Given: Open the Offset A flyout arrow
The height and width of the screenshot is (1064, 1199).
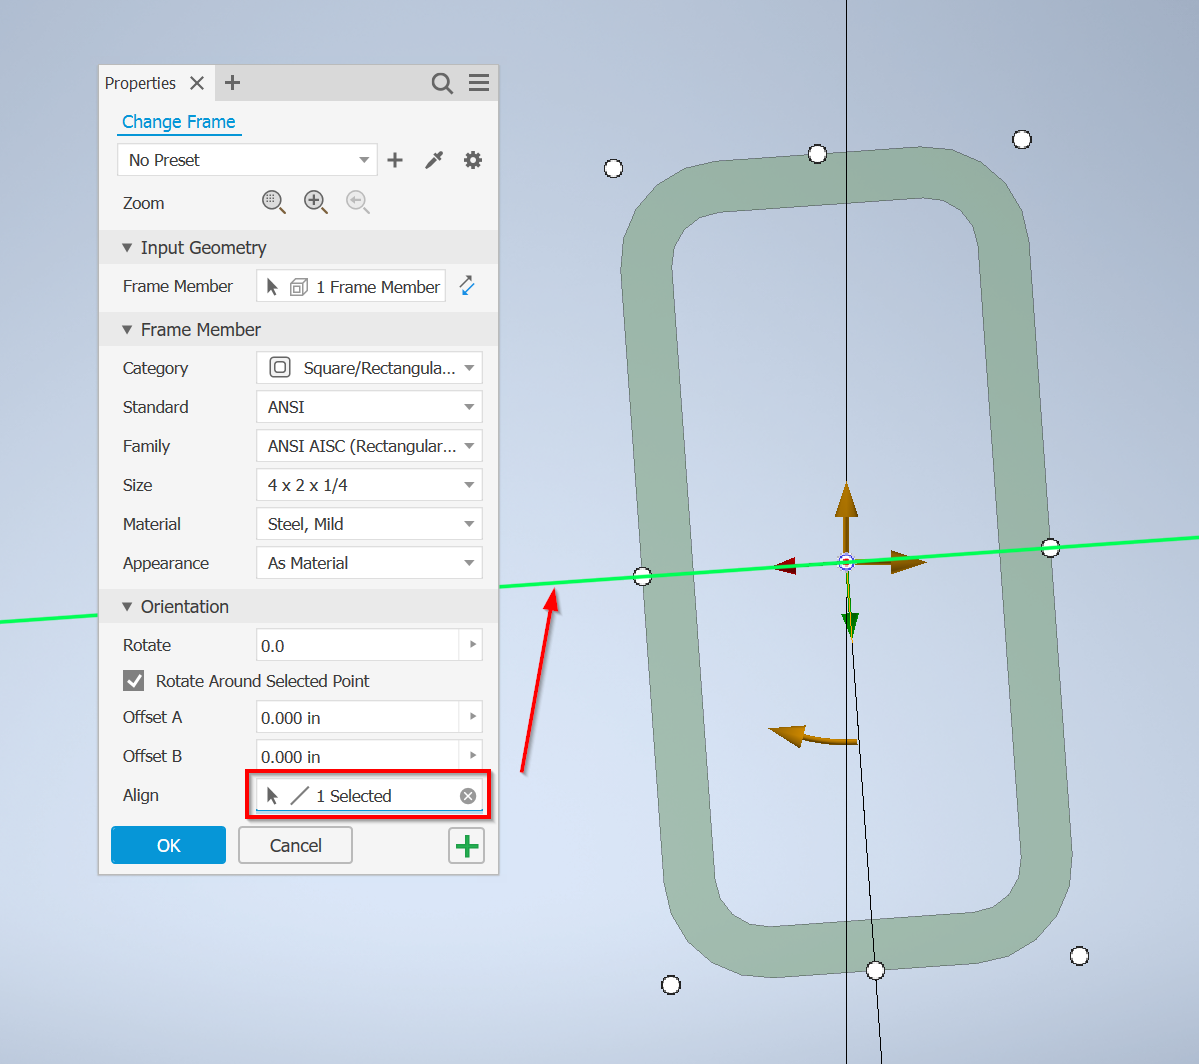Looking at the screenshot, I should tap(473, 717).
